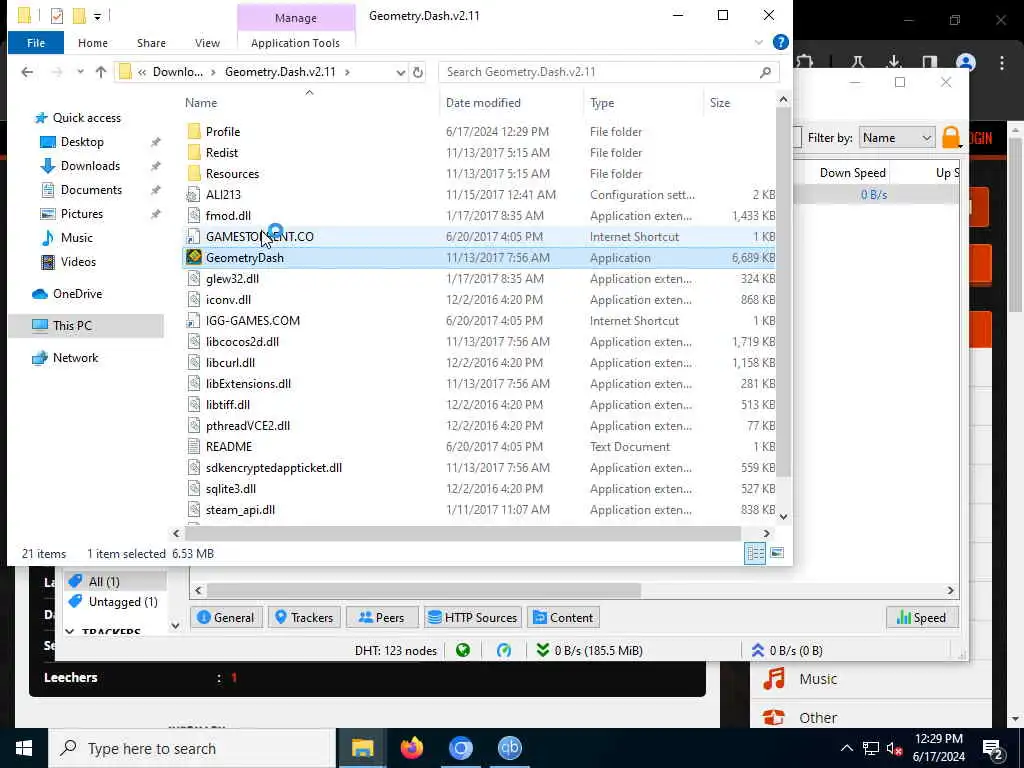Open the notification center icon
This screenshot has width=1024, height=768.
click(x=993, y=749)
